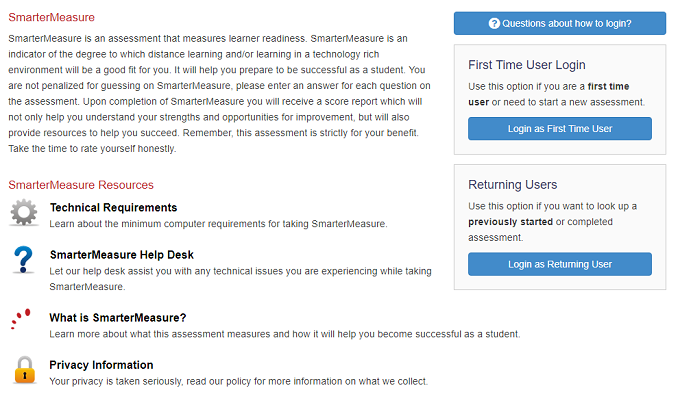Click the red dots SmarterMeasure logo icon
Image resolution: width=680 pixels, height=403 pixels.
coord(20,319)
